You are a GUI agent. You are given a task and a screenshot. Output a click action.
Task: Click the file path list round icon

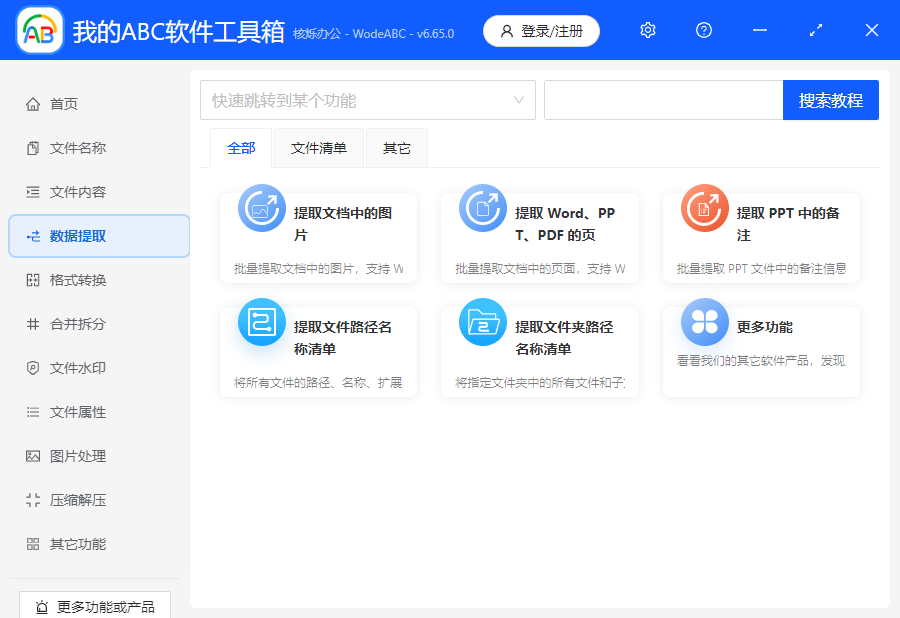click(262, 322)
